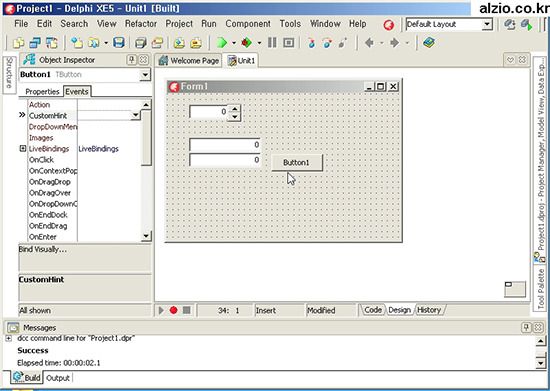Increase spin edit value with up arrow
This screenshot has height=391, width=550.
(x=234, y=108)
